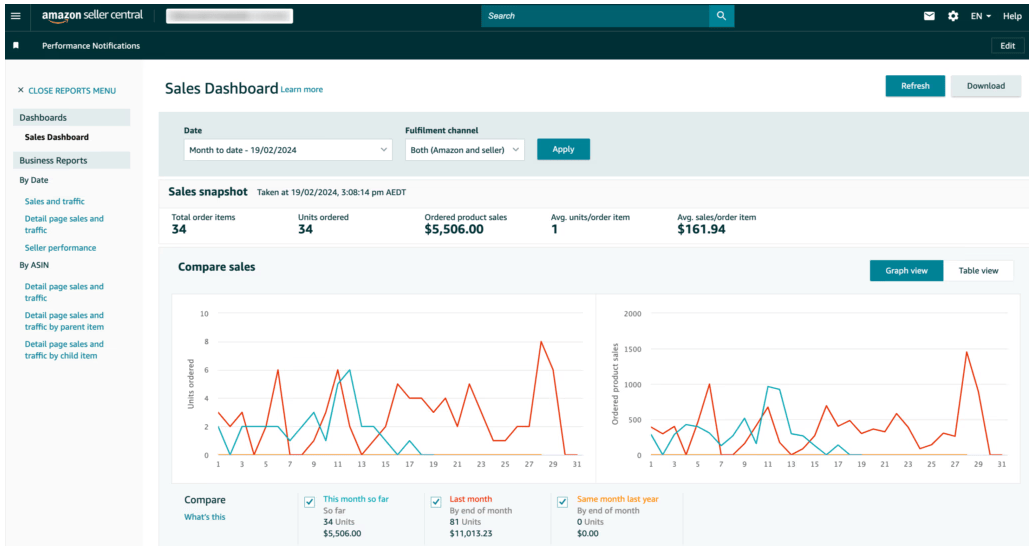1034x546 pixels.
Task: Toggle the Last month checkbox
Action: 436,502
